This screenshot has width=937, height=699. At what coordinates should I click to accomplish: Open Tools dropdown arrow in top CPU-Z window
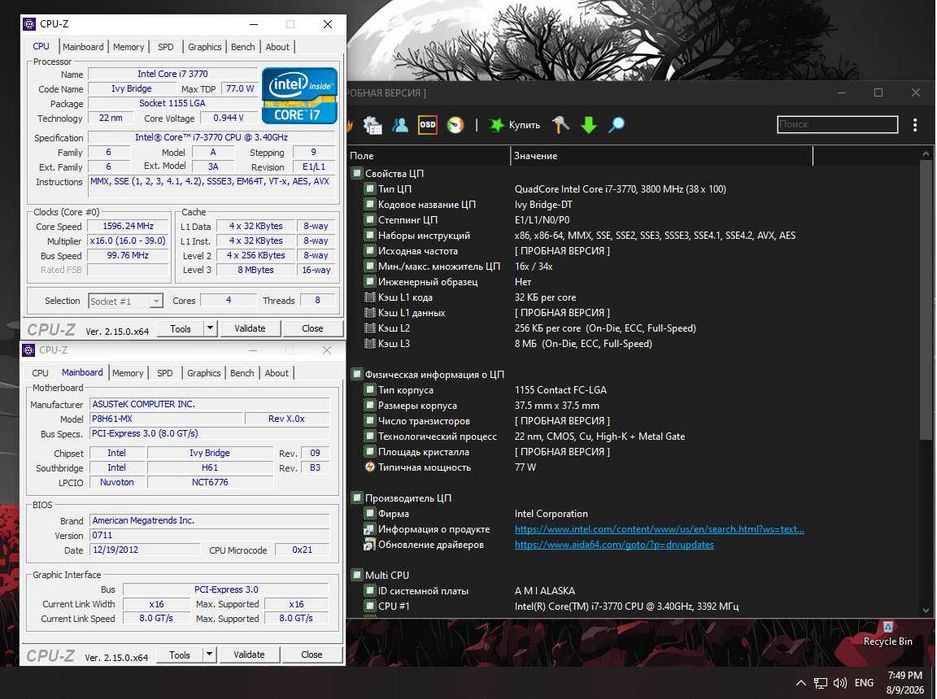(x=210, y=328)
